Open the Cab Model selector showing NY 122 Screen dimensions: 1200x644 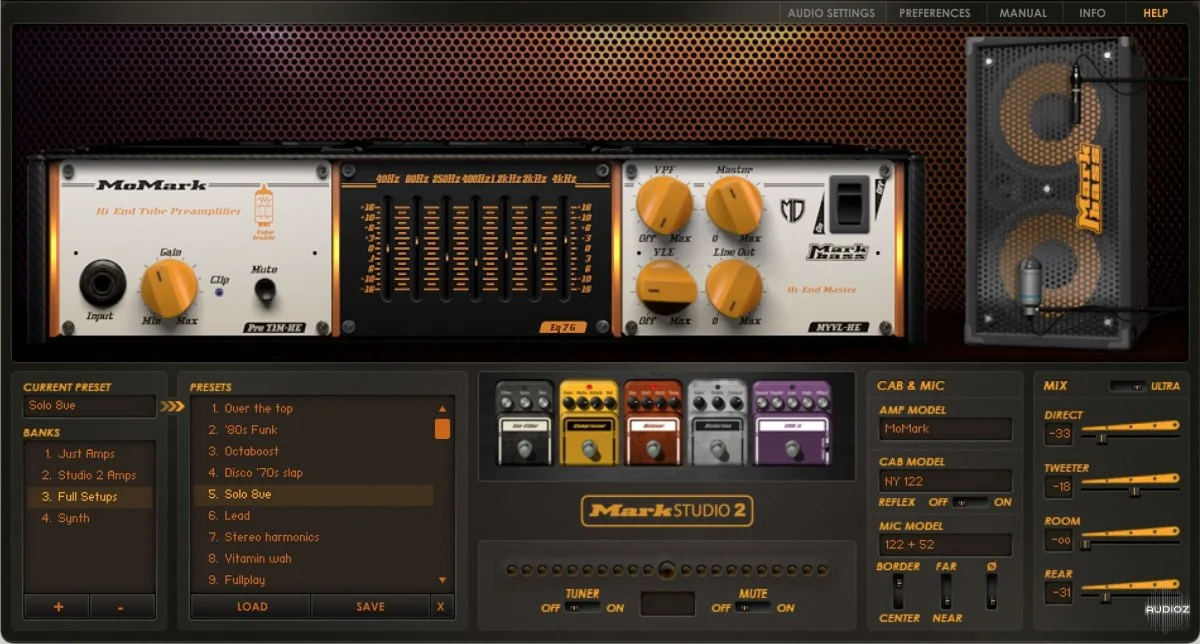[x=945, y=481]
